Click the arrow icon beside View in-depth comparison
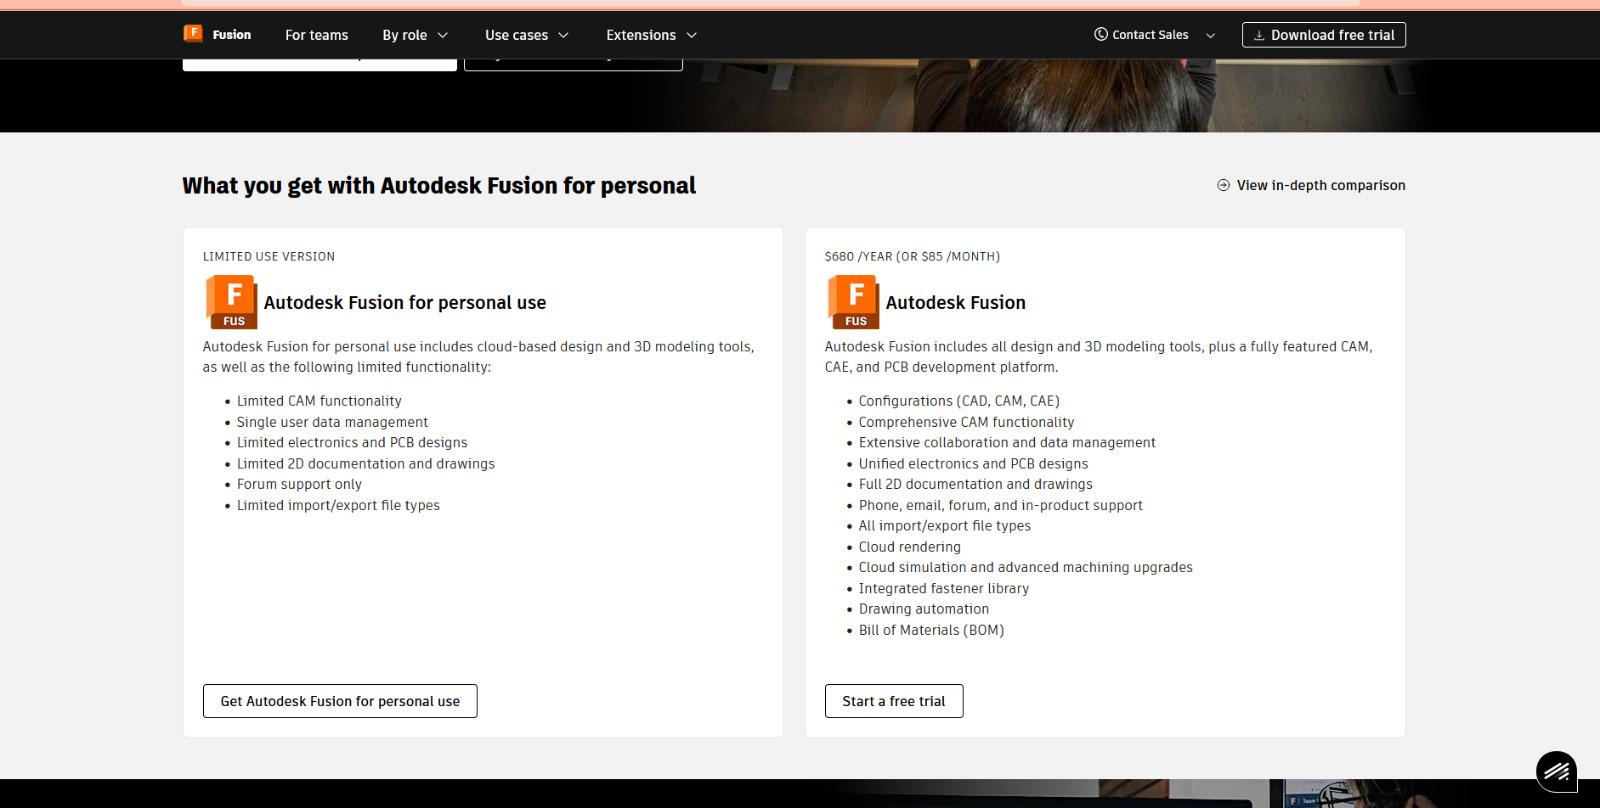 point(1223,185)
